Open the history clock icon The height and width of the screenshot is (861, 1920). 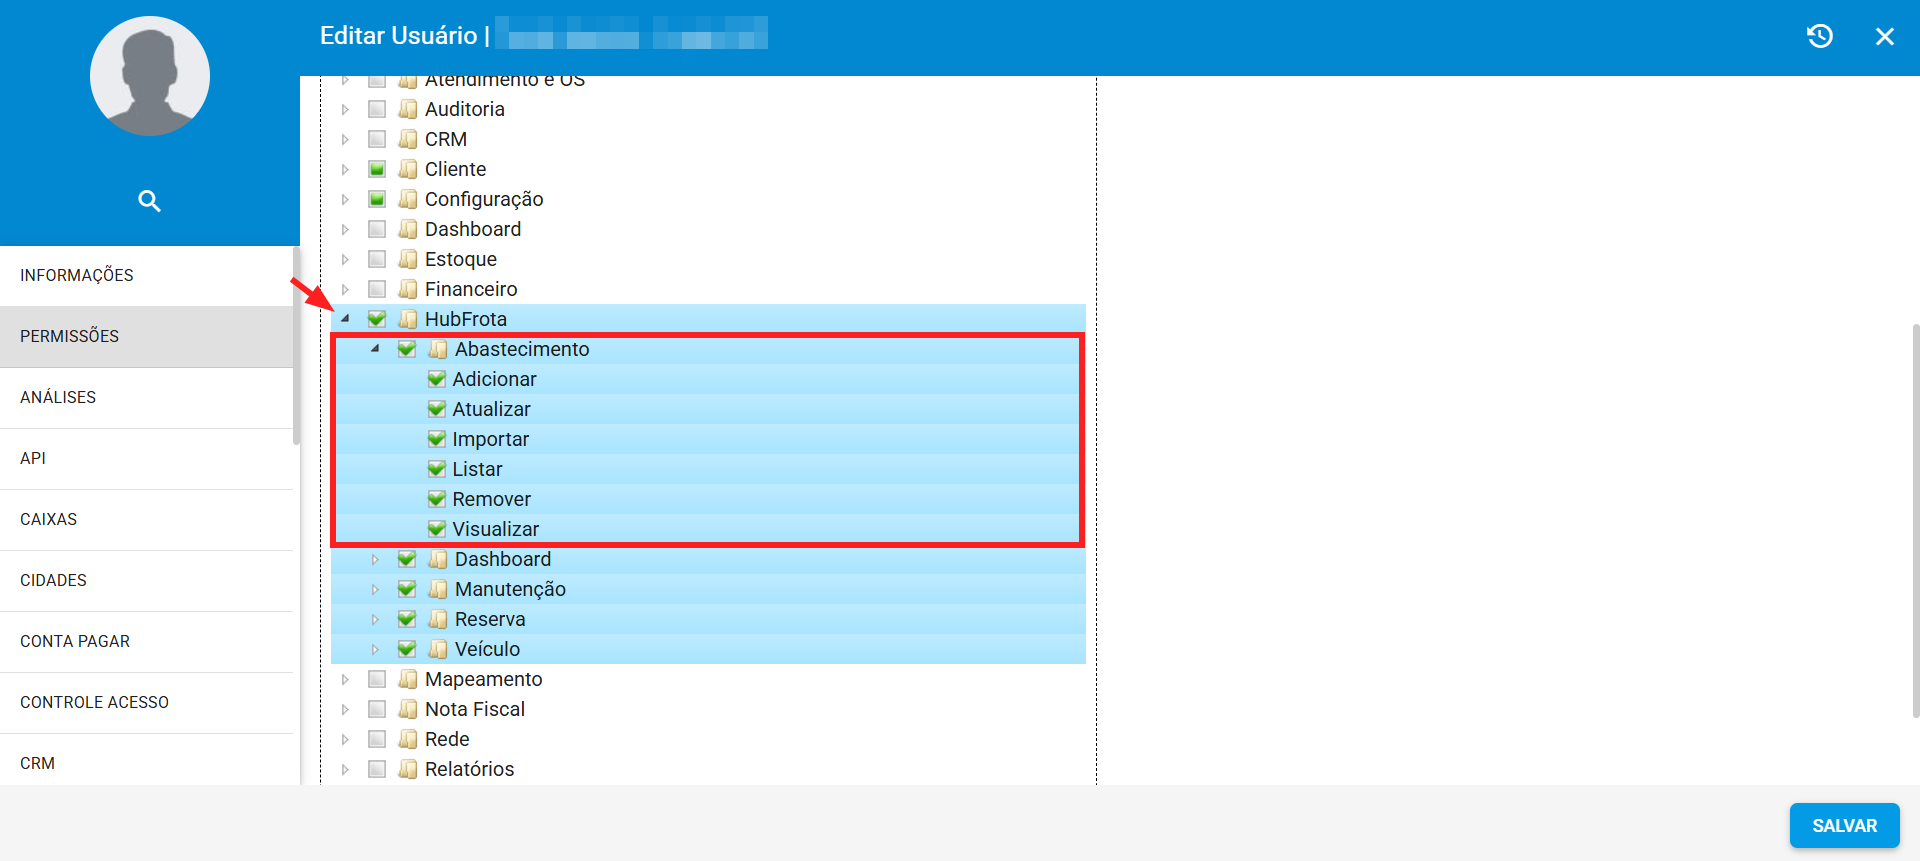pos(1820,36)
